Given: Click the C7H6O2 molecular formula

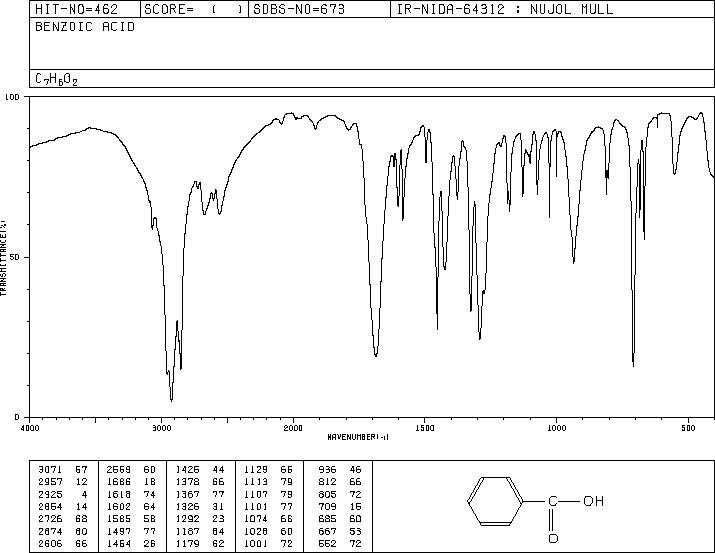Looking at the screenshot, I should coord(56,79).
